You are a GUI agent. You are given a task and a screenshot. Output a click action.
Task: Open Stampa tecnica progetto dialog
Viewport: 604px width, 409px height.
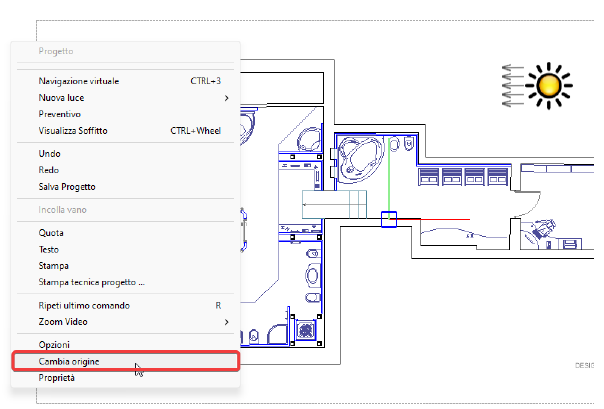click(x=126, y=282)
